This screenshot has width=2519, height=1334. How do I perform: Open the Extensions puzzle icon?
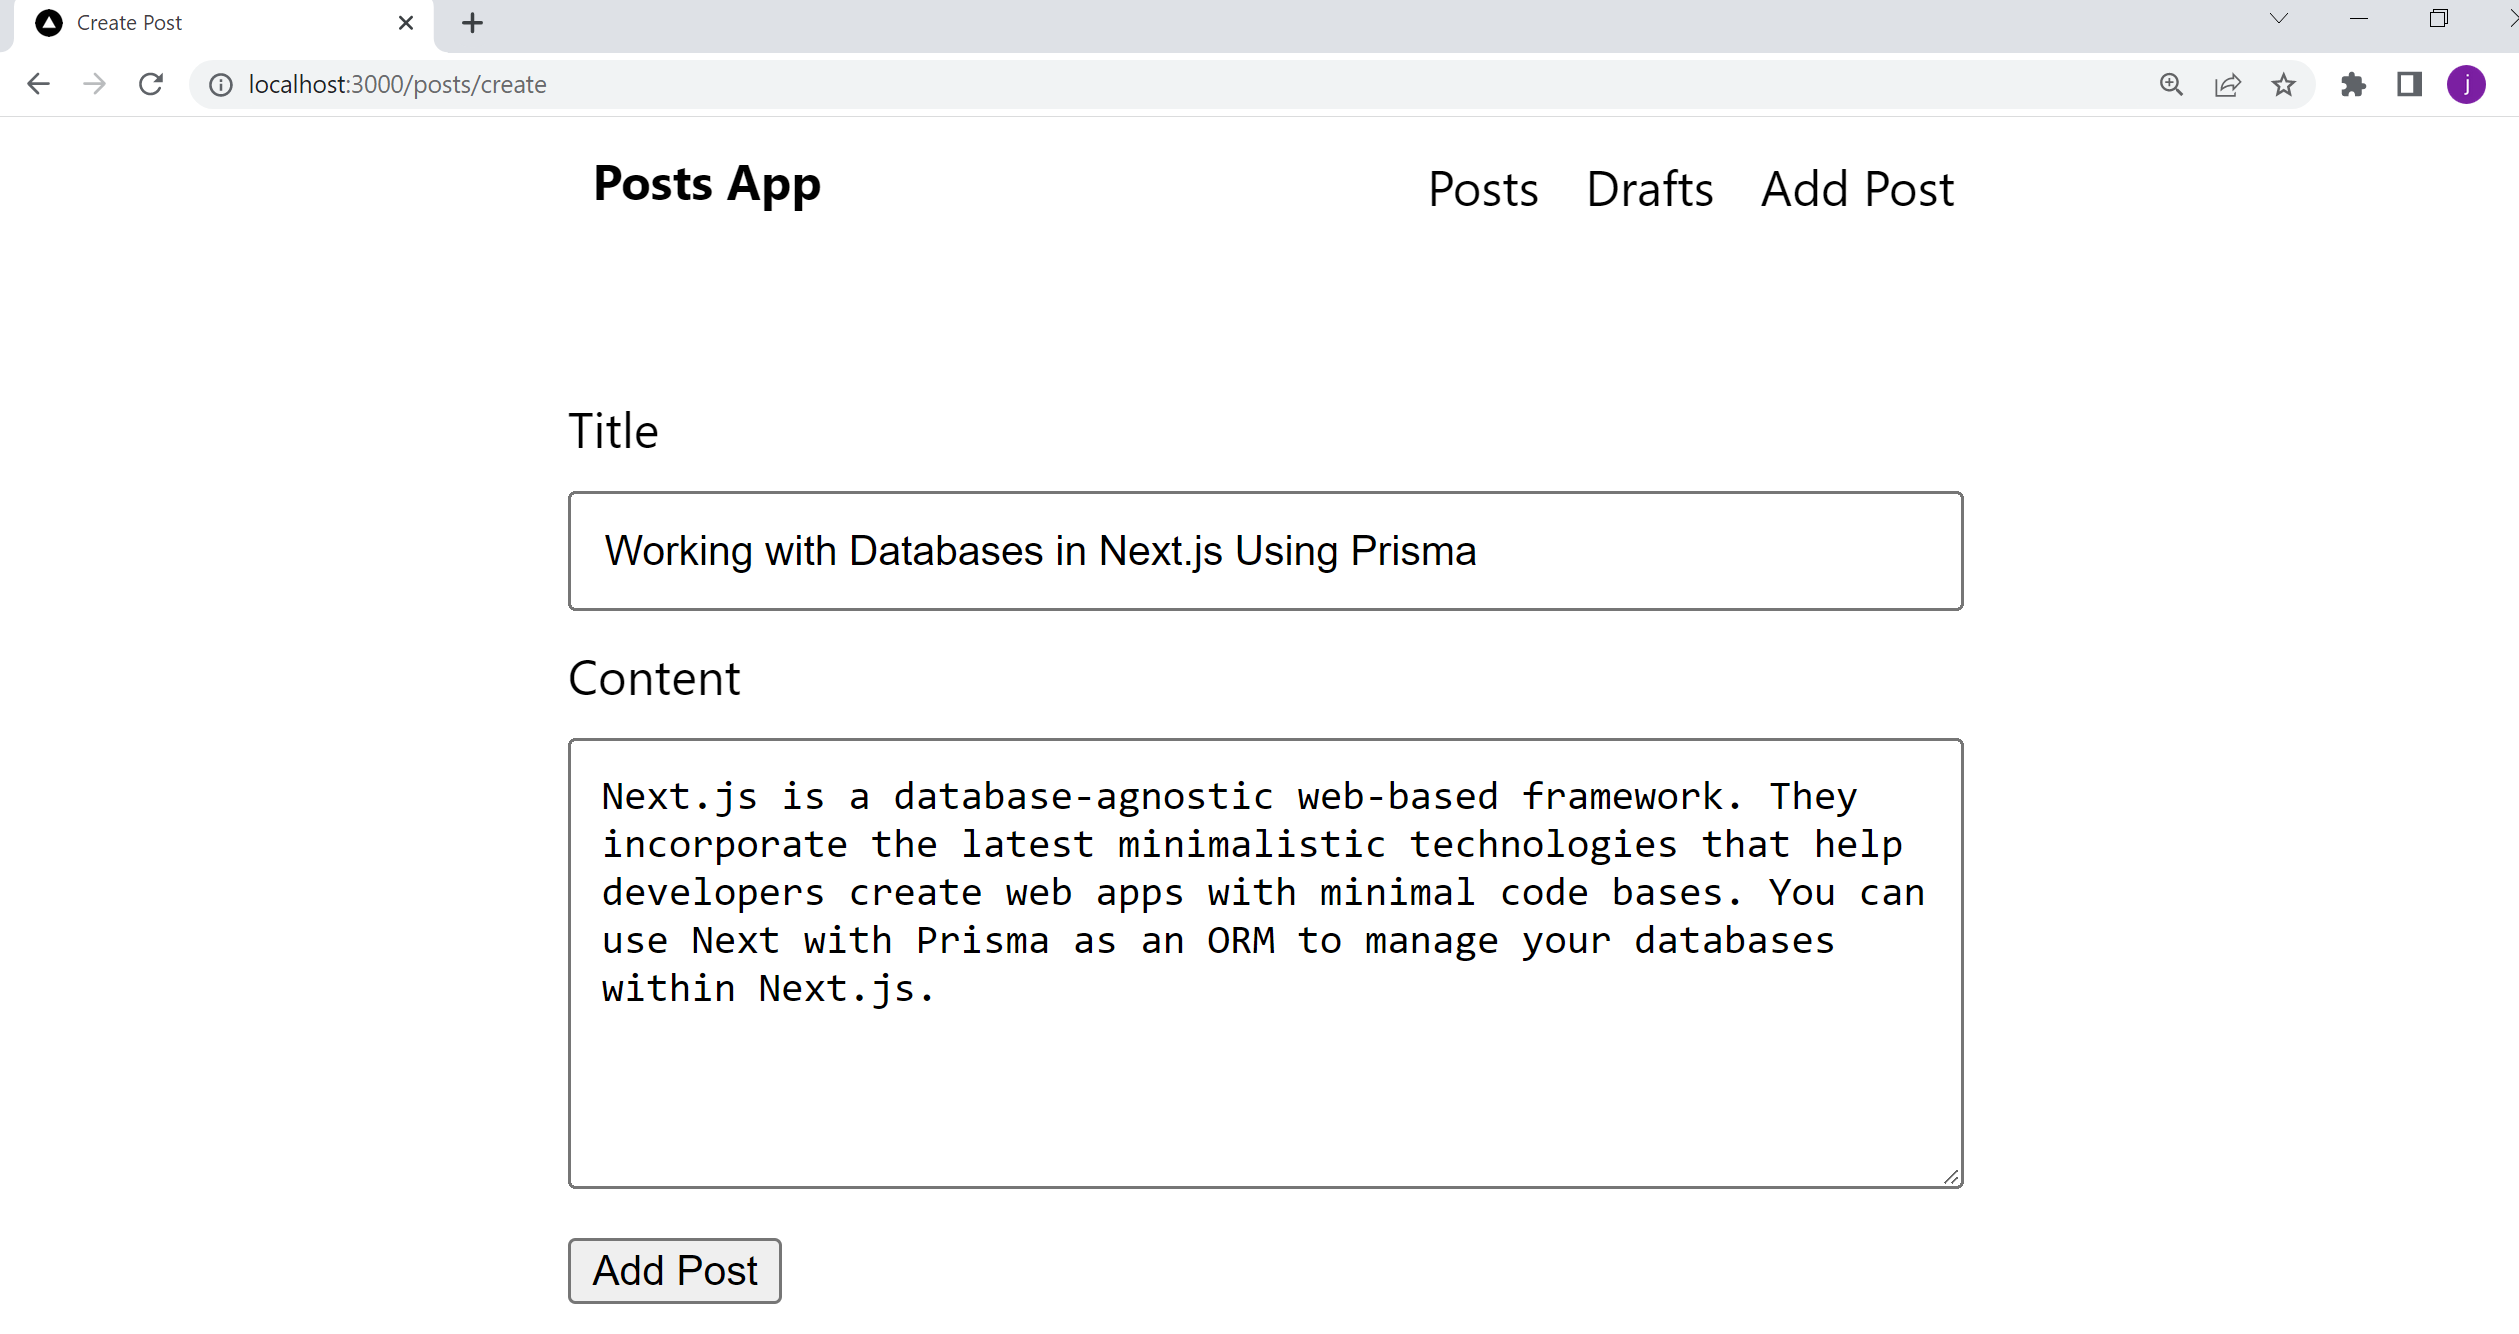[2354, 85]
